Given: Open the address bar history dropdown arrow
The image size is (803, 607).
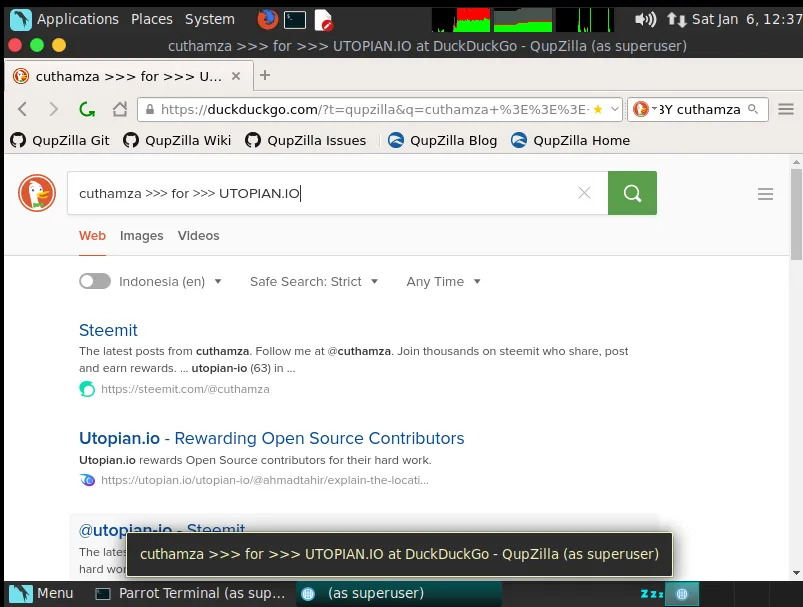Looking at the screenshot, I should tap(615, 109).
